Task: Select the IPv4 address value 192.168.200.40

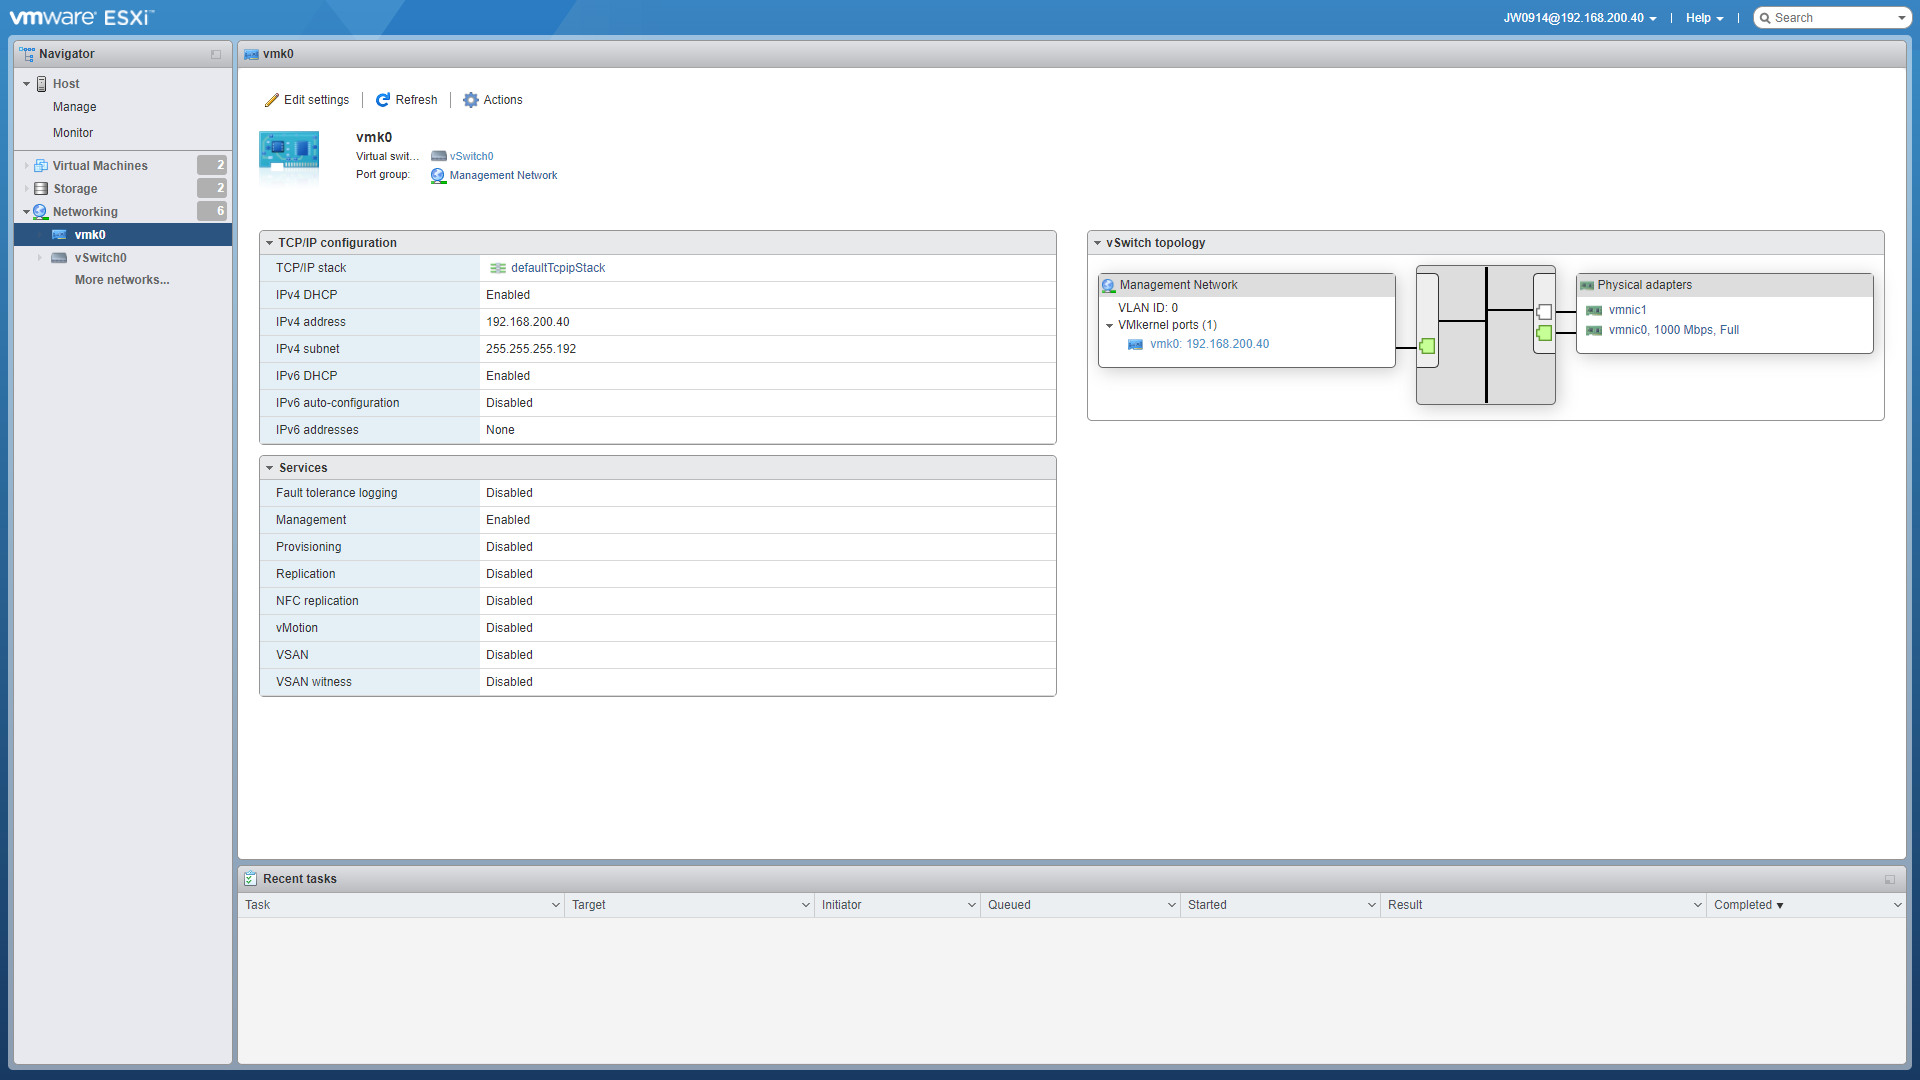Action: tap(528, 322)
